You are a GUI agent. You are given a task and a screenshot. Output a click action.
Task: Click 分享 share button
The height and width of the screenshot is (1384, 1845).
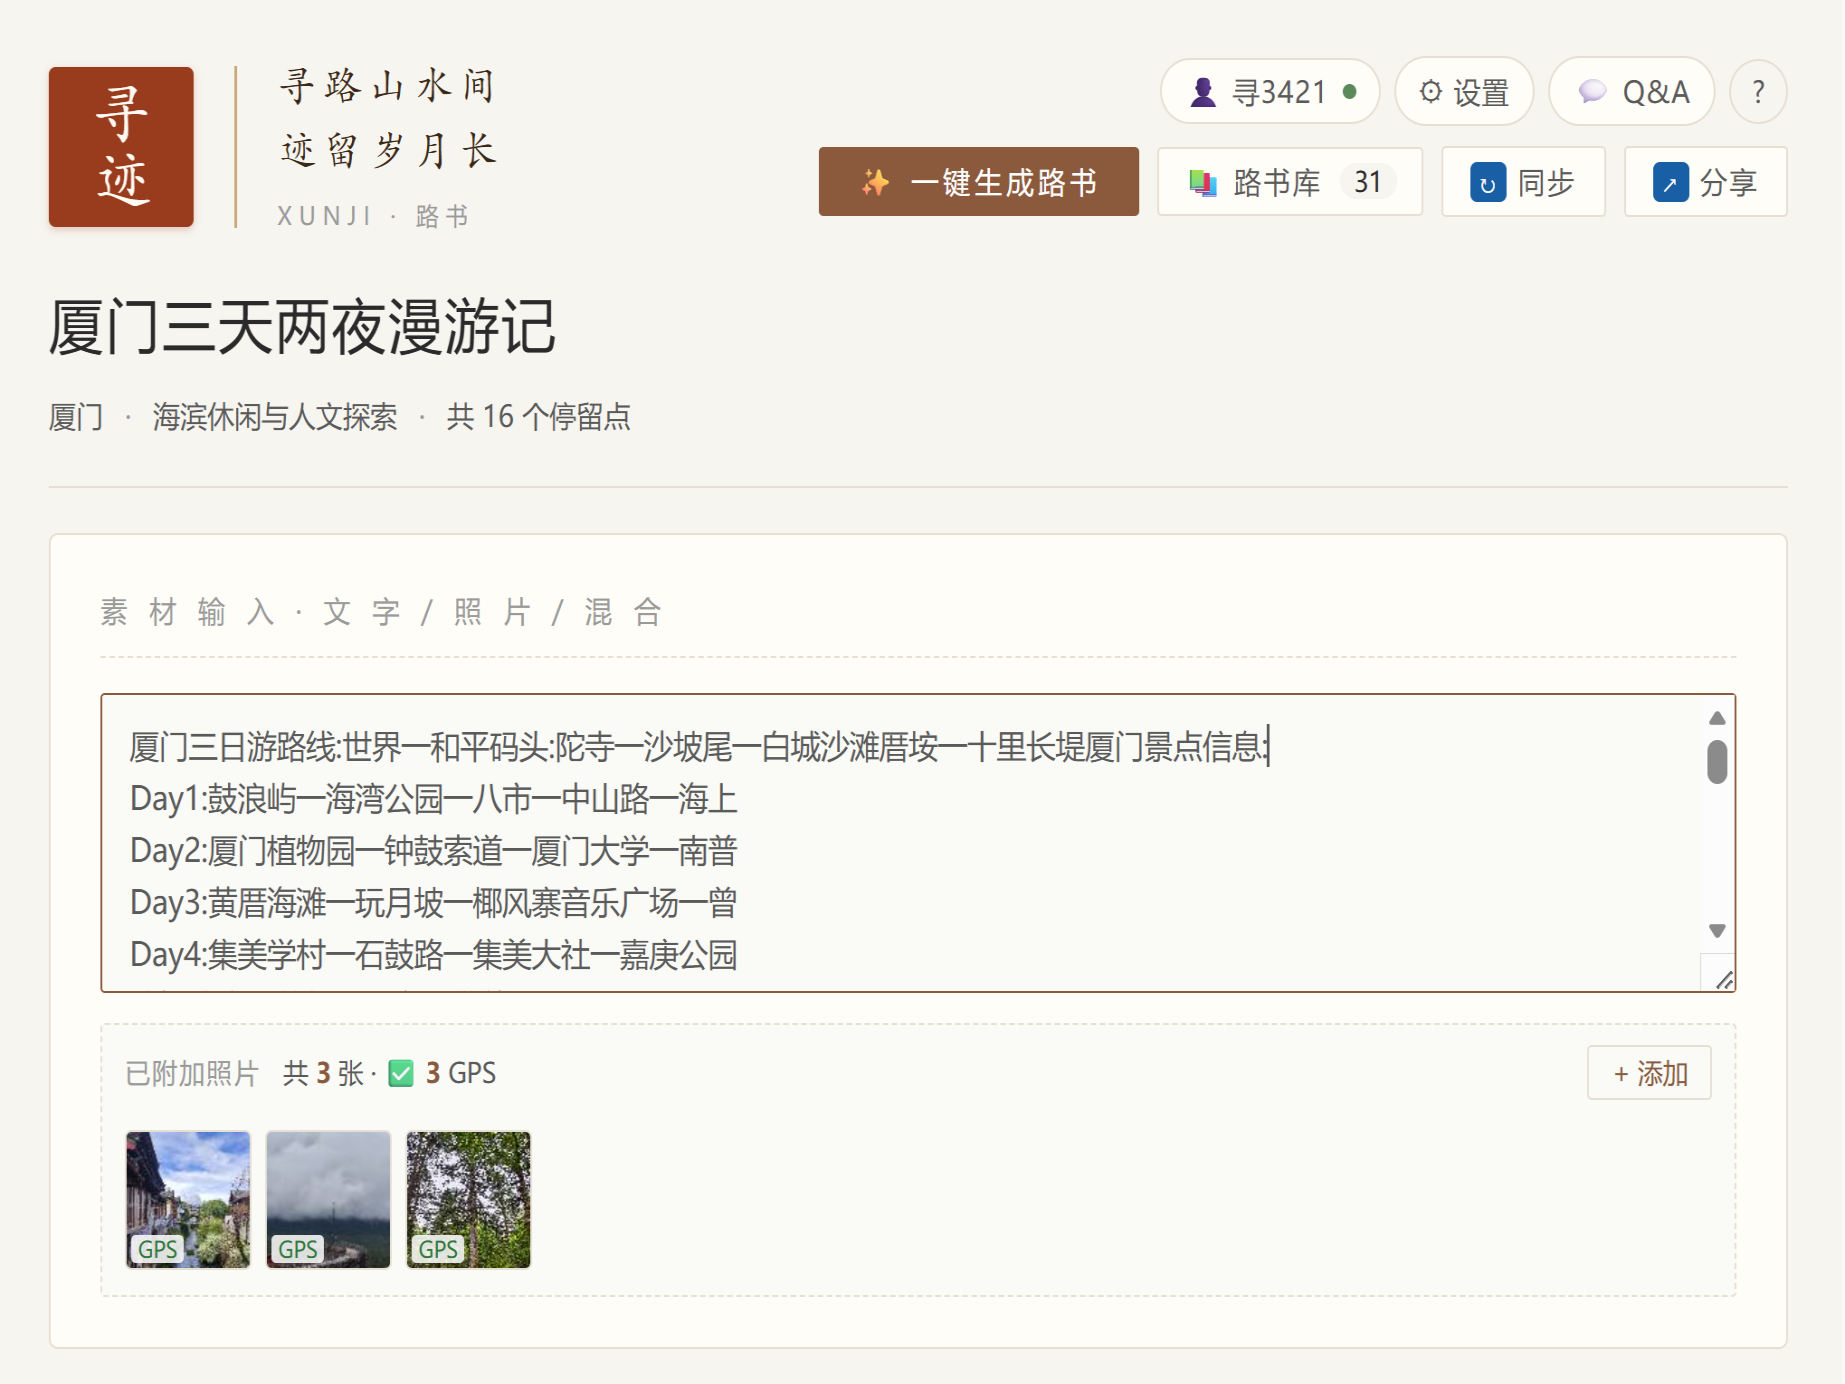(x=1705, y=182)
